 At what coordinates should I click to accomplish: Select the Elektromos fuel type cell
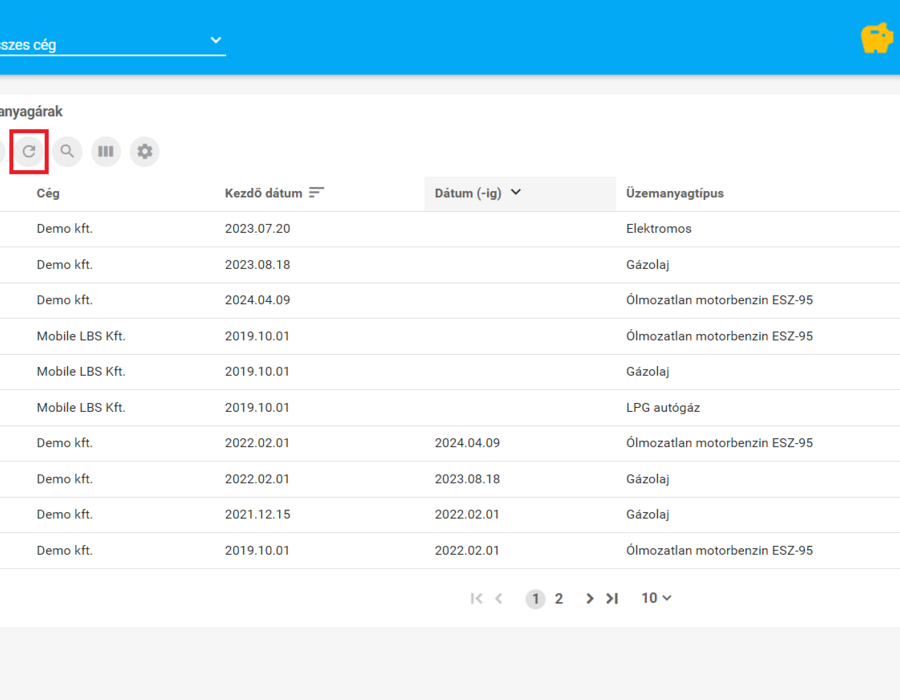tap(659, 229)
